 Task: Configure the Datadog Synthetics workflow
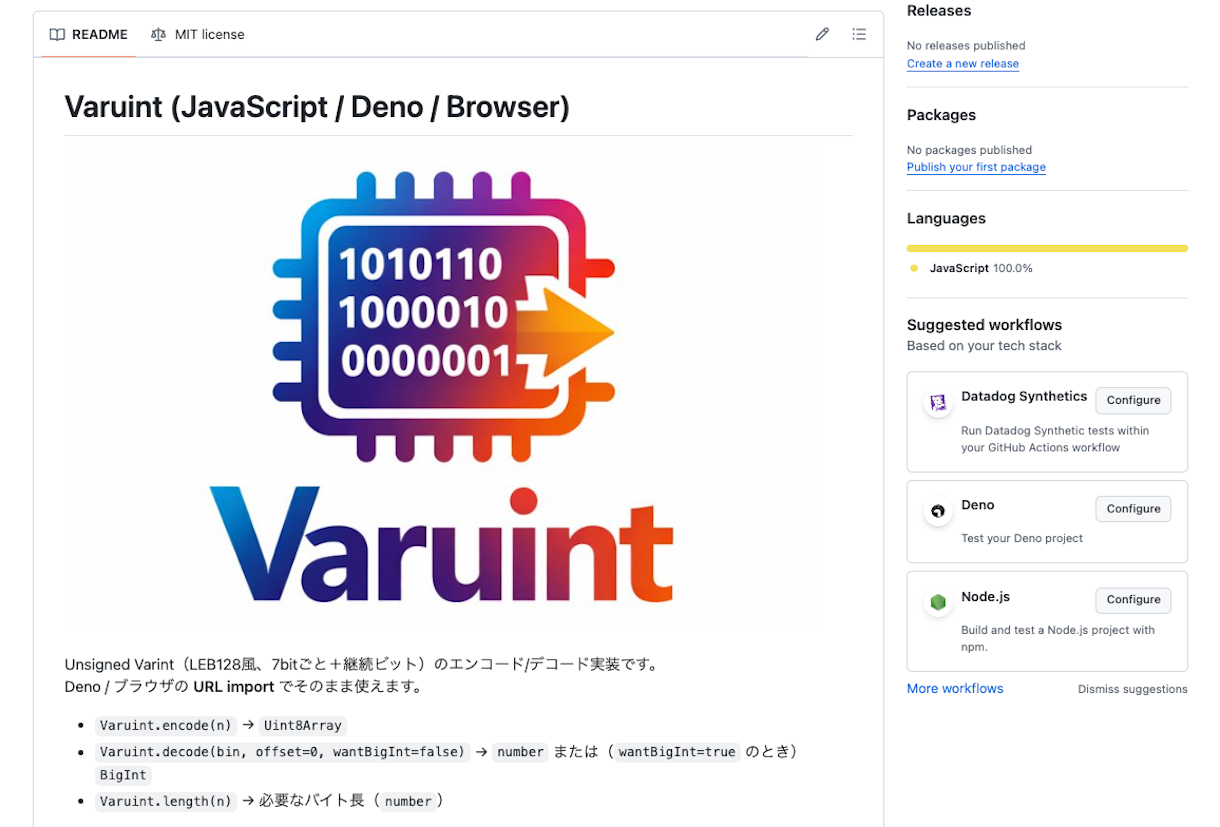(x=1133, y=400)
